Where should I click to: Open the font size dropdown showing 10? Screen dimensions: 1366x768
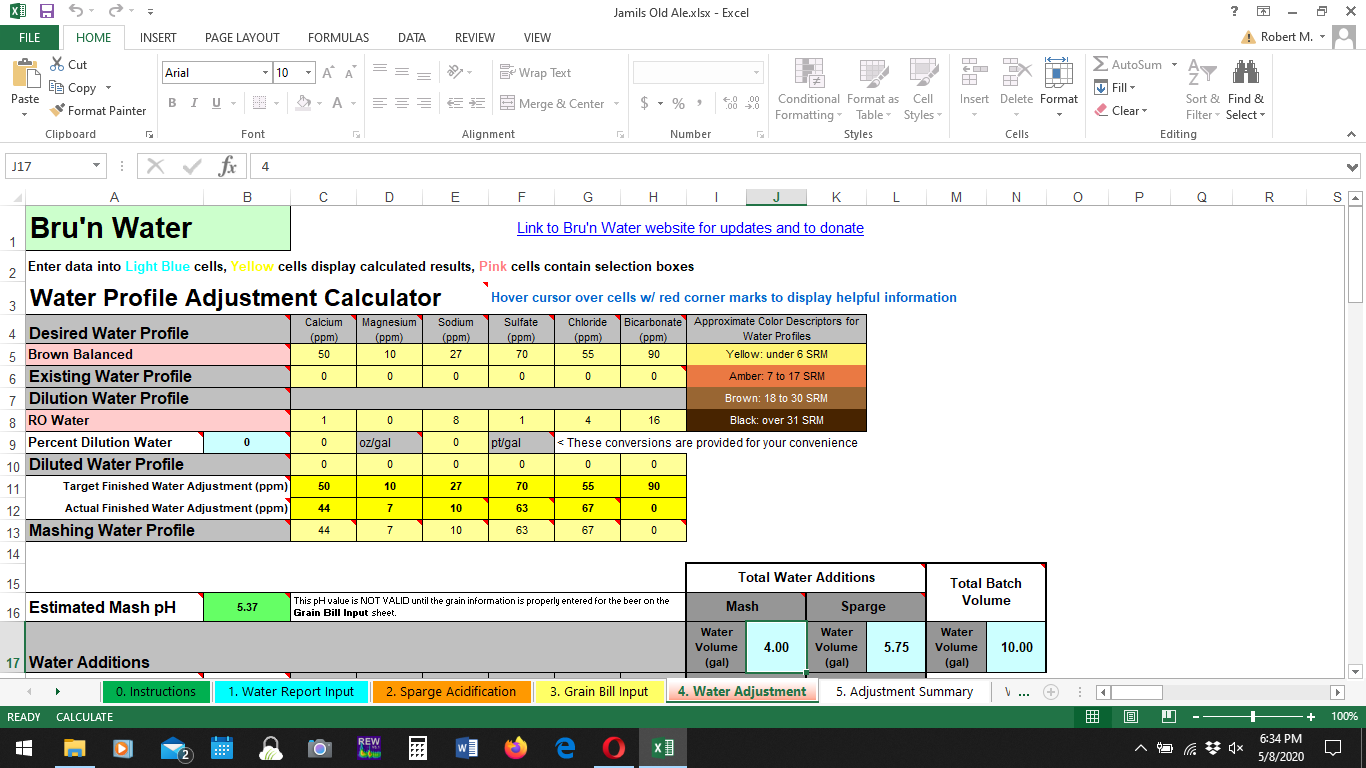(308, 73)
